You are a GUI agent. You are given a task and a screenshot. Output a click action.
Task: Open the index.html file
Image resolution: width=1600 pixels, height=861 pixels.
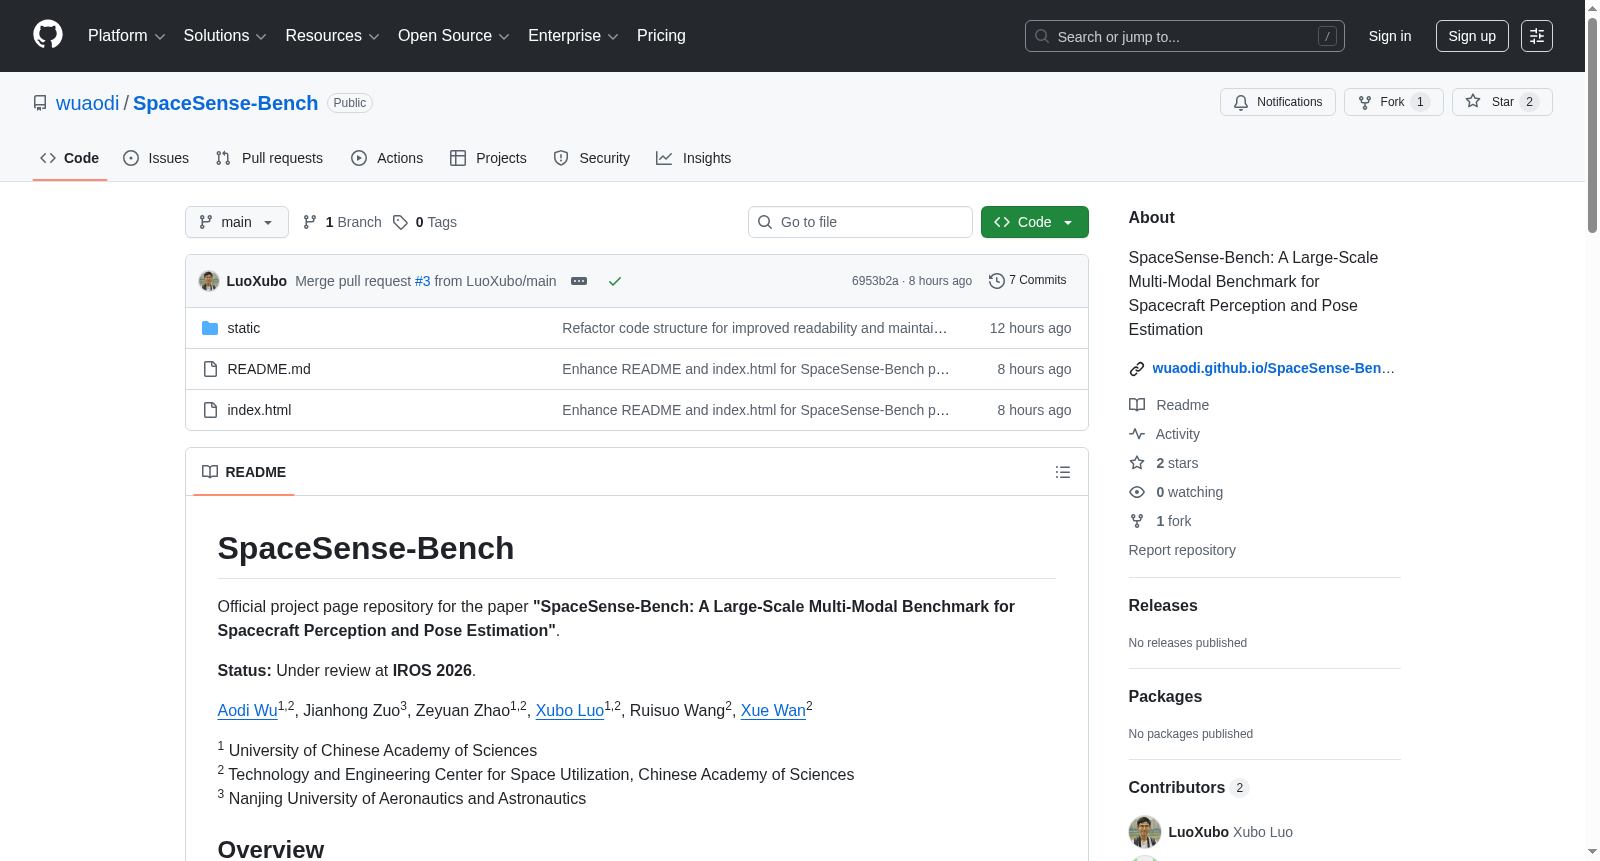(x=260, y=410)
